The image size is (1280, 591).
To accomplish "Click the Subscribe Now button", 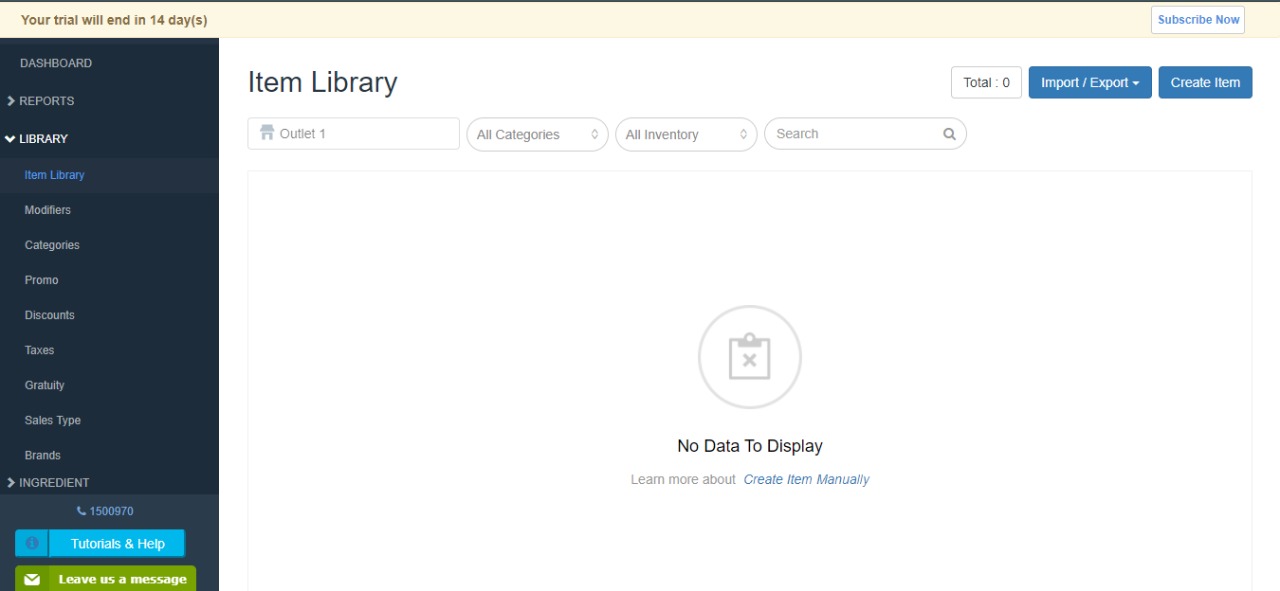I will click(x=1198, y=20).
